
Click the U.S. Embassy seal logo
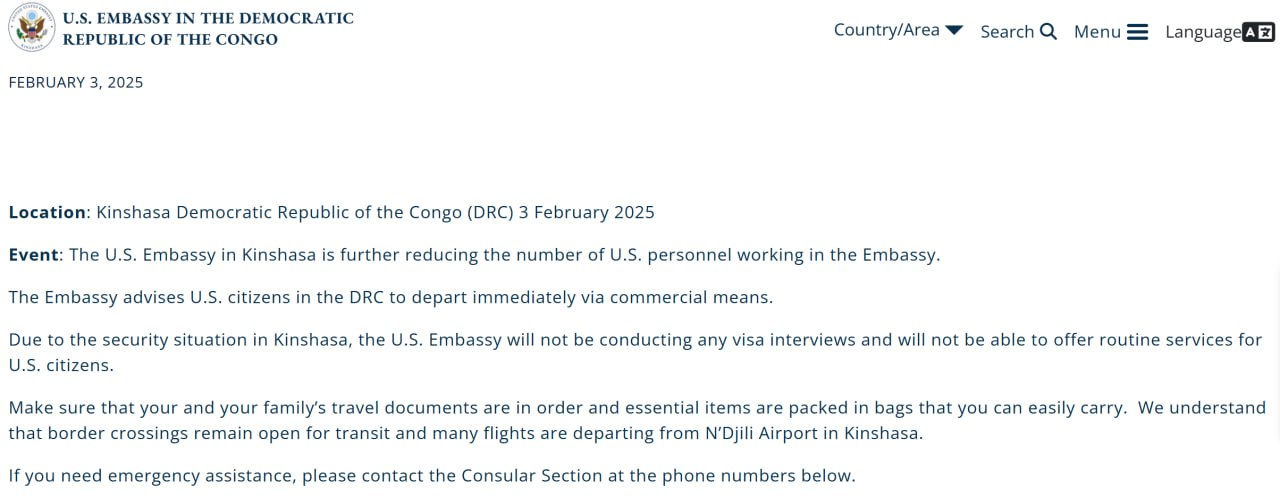[31, 28]
